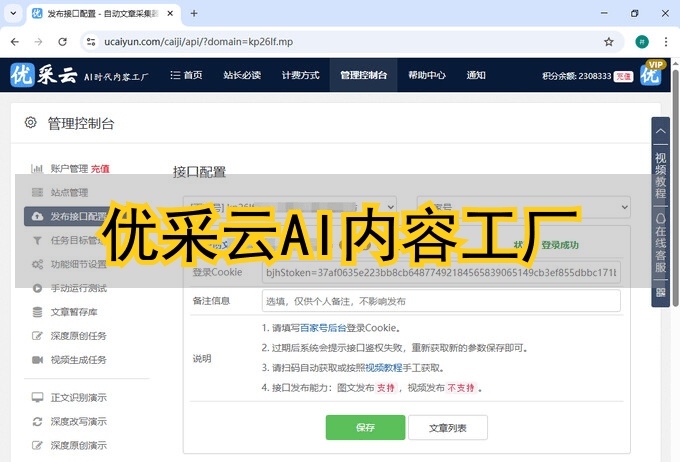
Task: Click the 正文识别演示 monitor icon
Action: click(x=37, y=397)
